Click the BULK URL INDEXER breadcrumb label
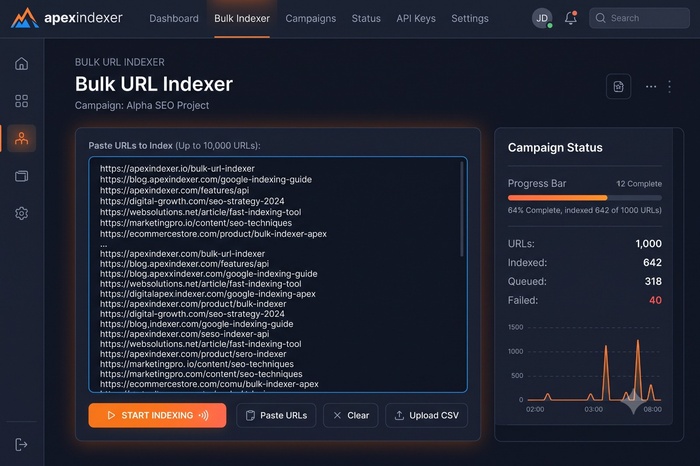Screen dimensions: 700x466 coord(120,62)
